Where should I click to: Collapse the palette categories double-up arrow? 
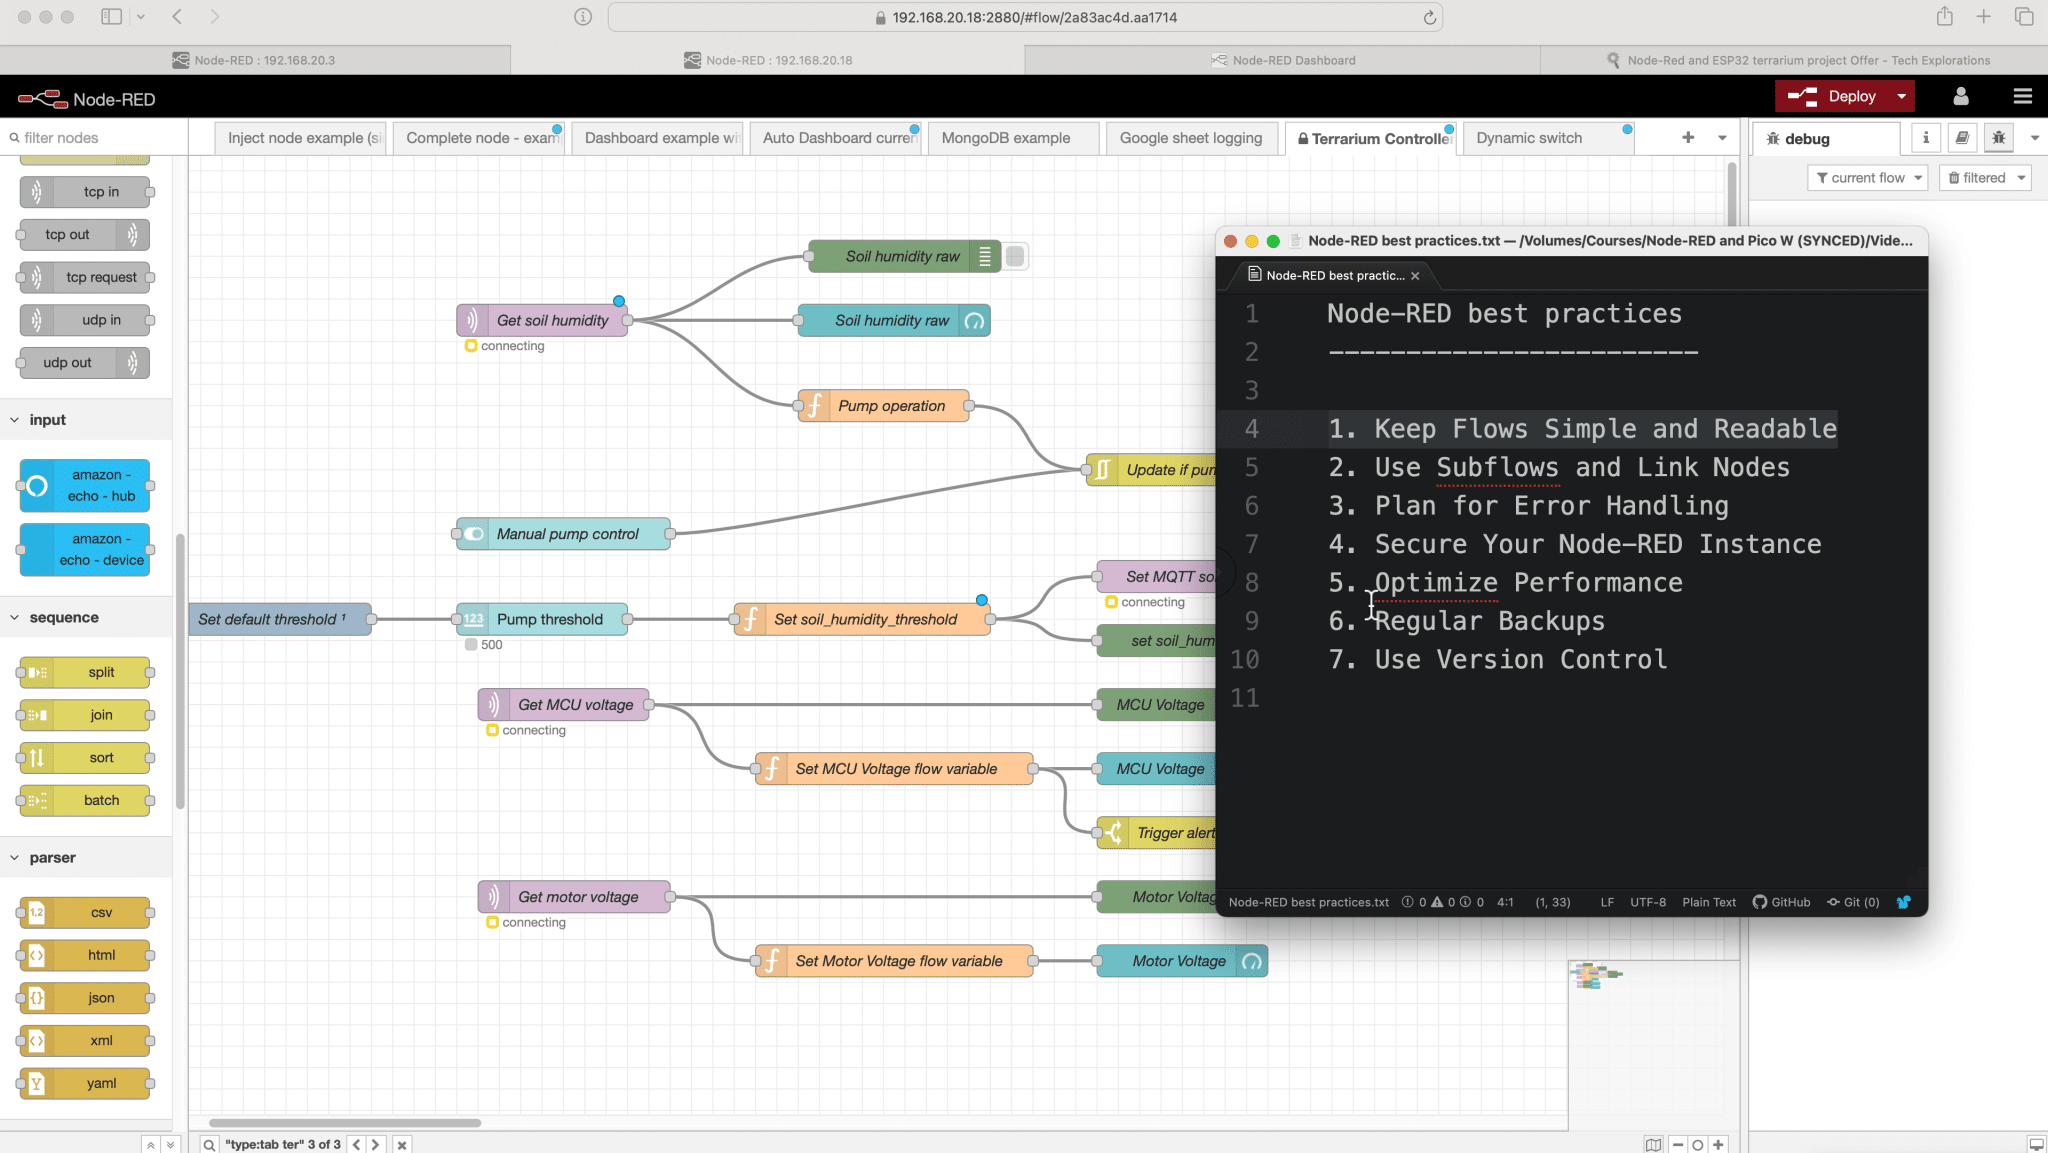150,1144
